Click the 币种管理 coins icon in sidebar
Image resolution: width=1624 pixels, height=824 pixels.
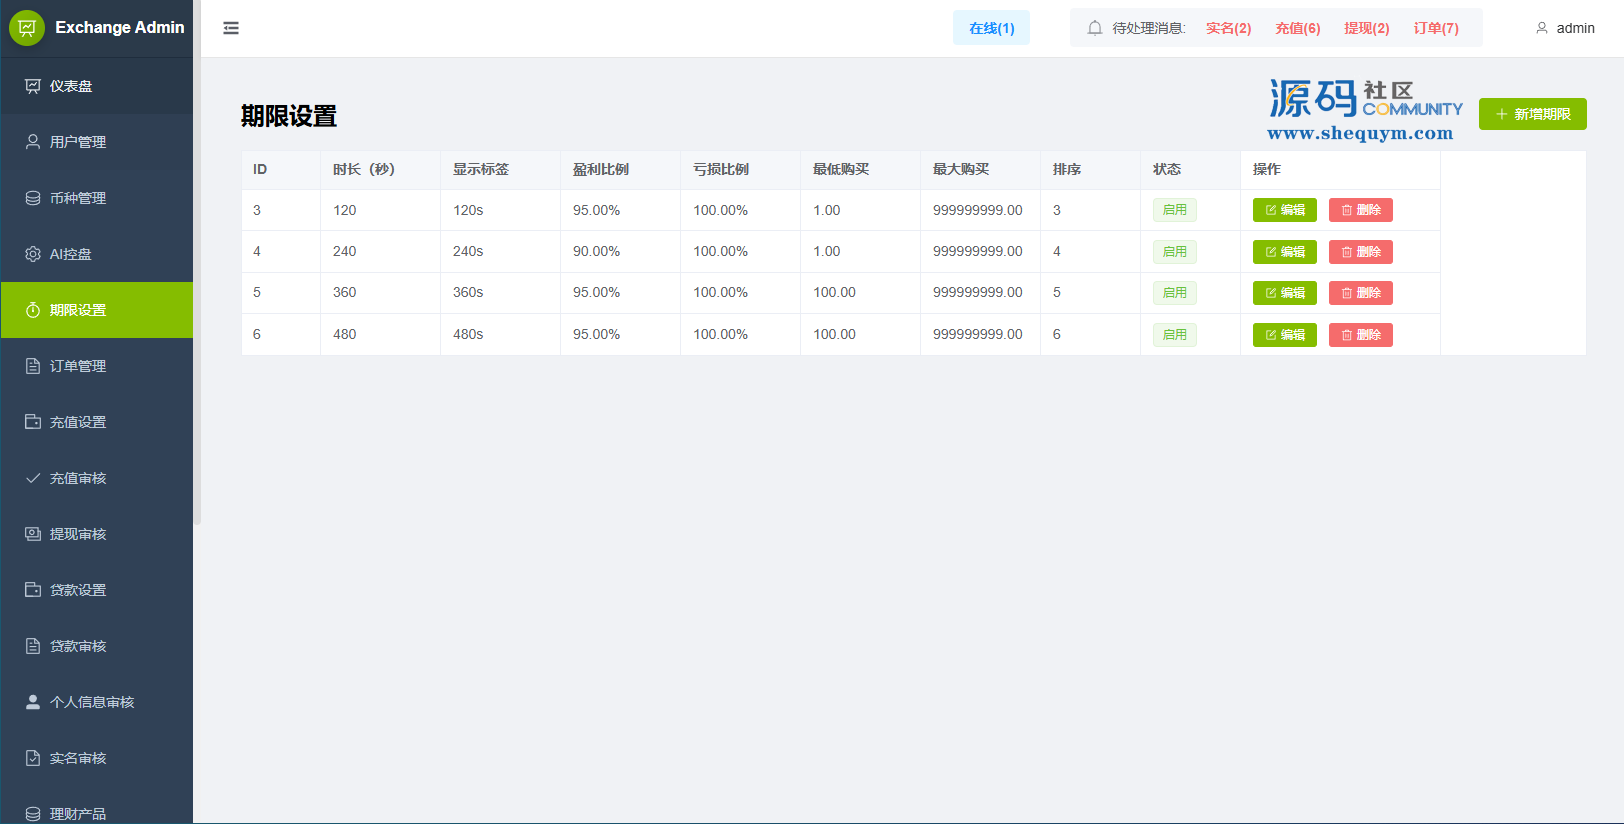(x=33, y=198)
